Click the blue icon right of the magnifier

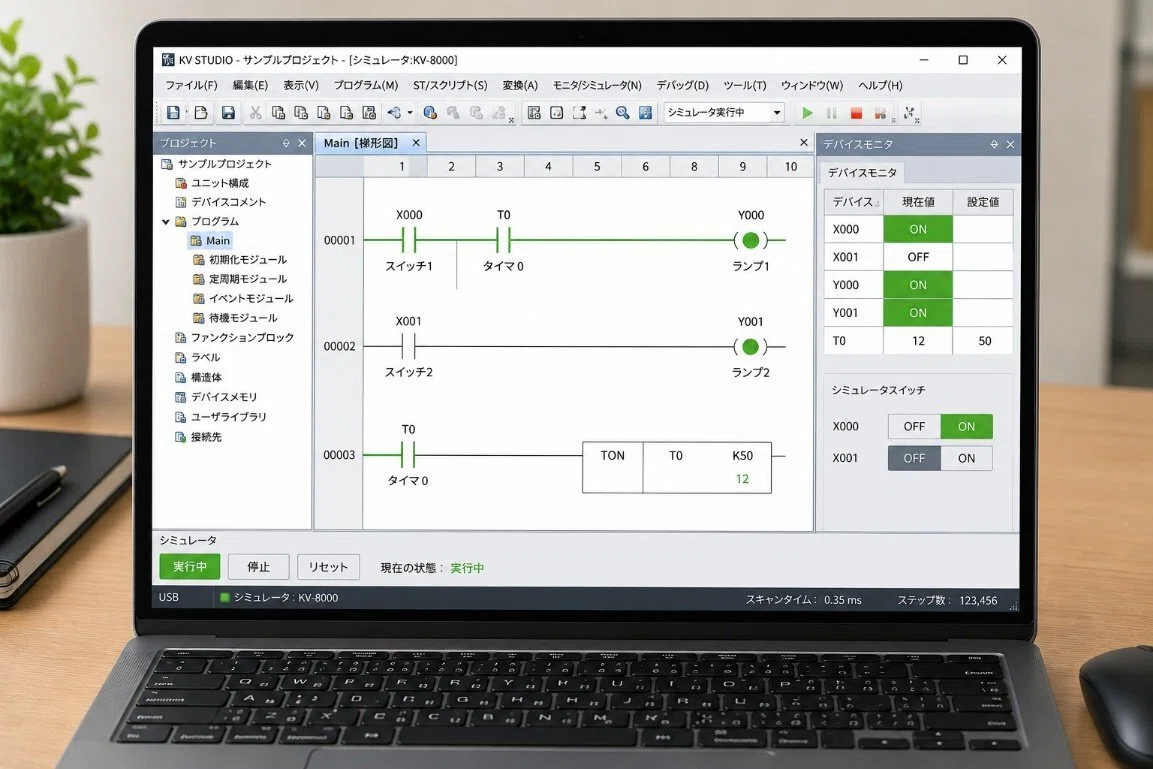tap(645, 112)
